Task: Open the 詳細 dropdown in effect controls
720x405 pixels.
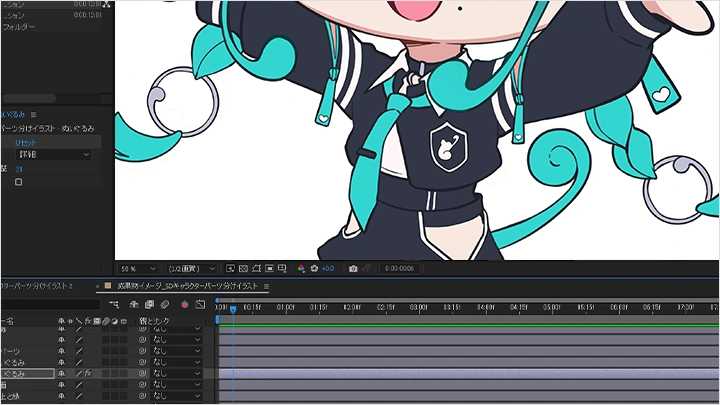Action: tap(53, 155)
